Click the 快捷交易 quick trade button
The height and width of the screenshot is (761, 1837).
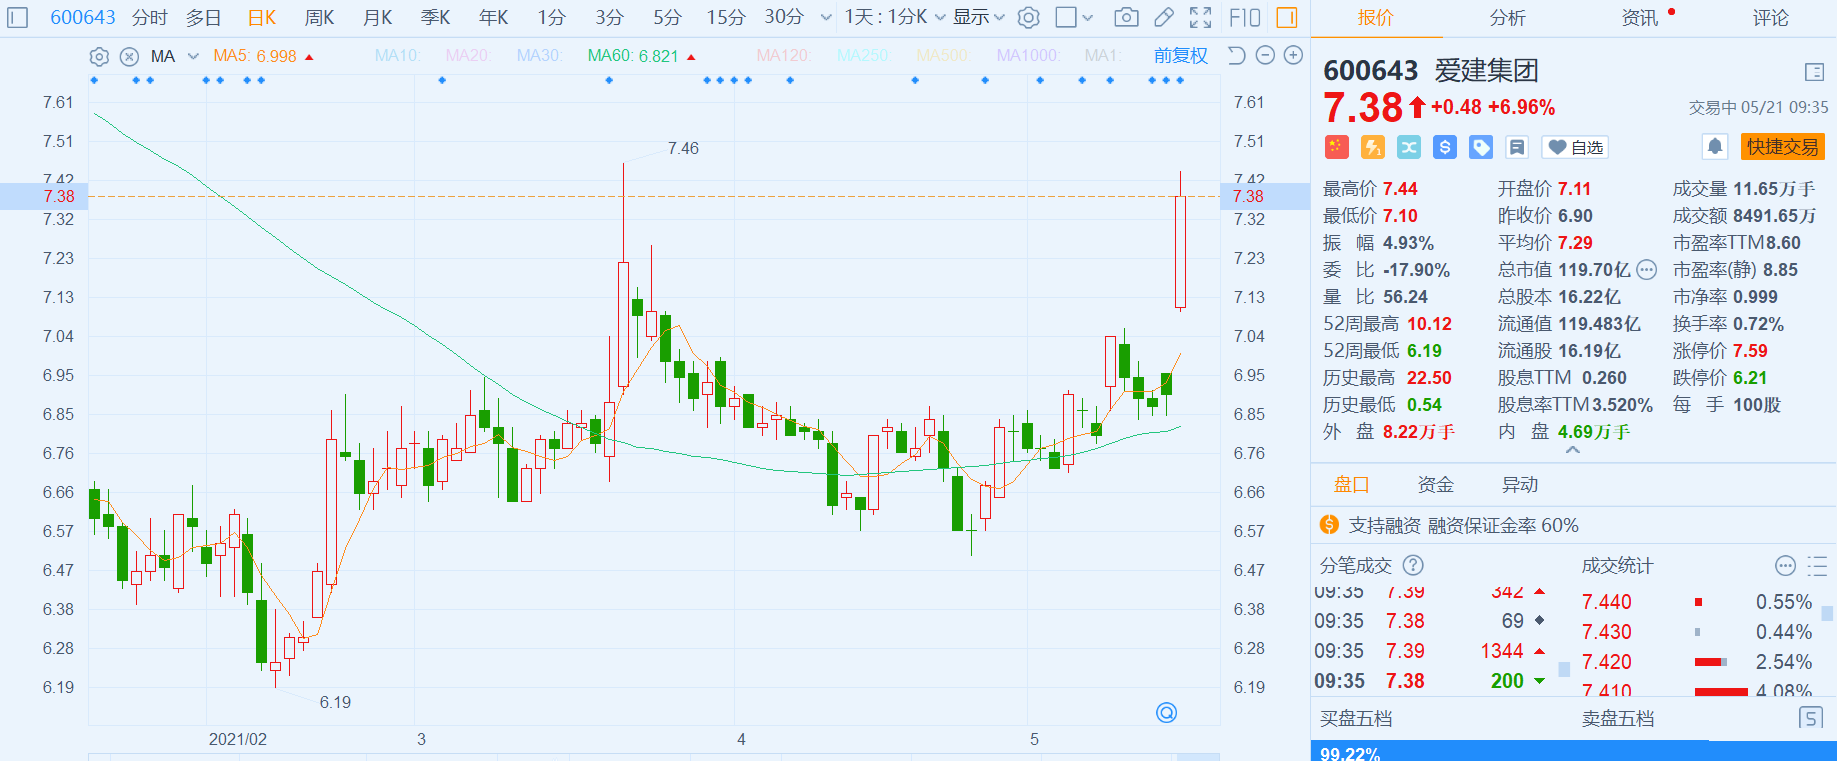pos(1782,147)
